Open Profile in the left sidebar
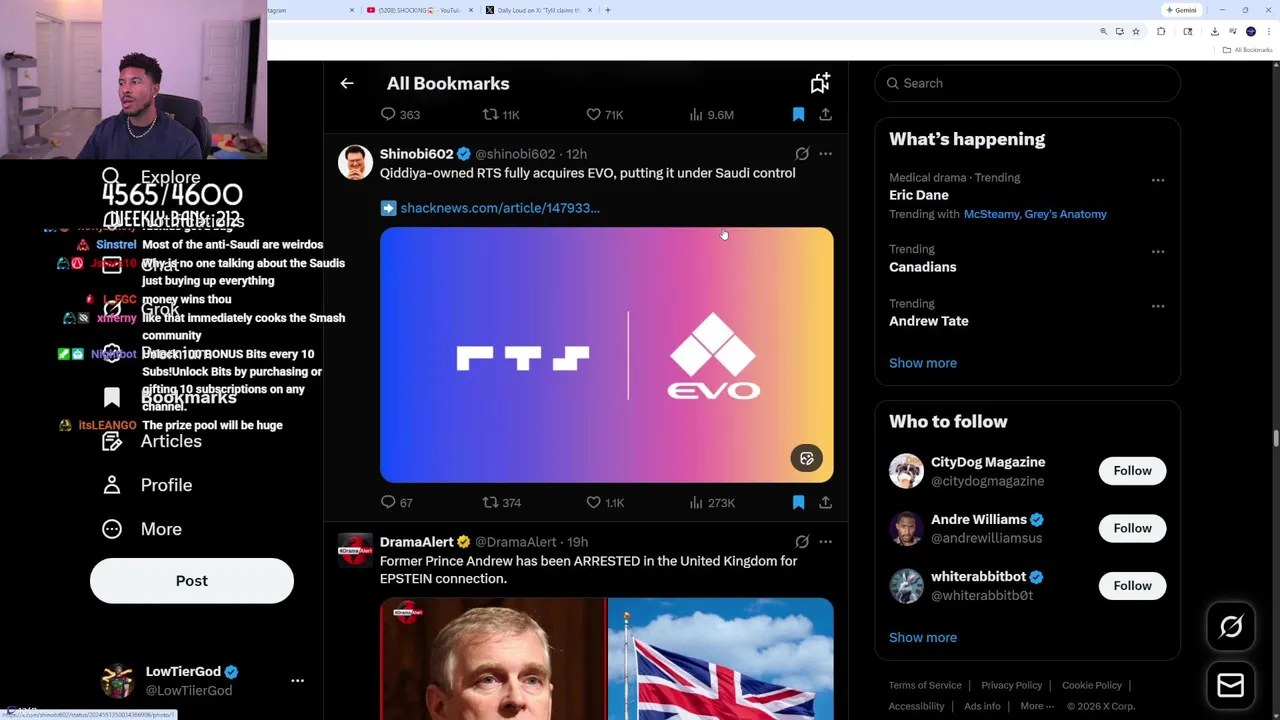This screenshot has height=720, width=1280. click(166, 485)
